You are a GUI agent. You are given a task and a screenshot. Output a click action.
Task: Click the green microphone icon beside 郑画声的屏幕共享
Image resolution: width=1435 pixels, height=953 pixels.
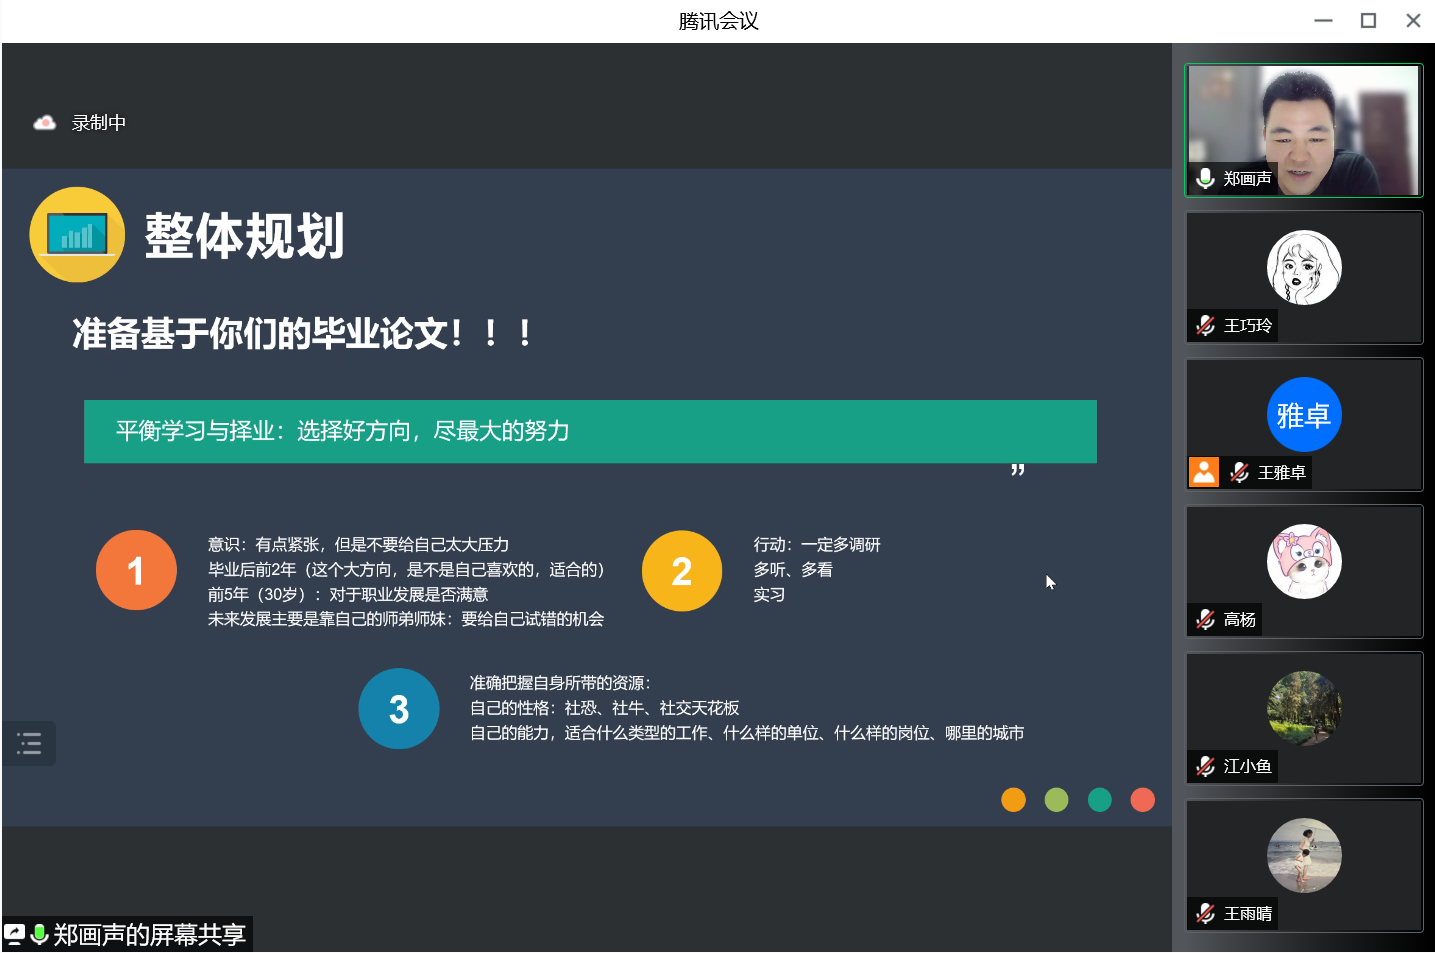pos(38,934)
